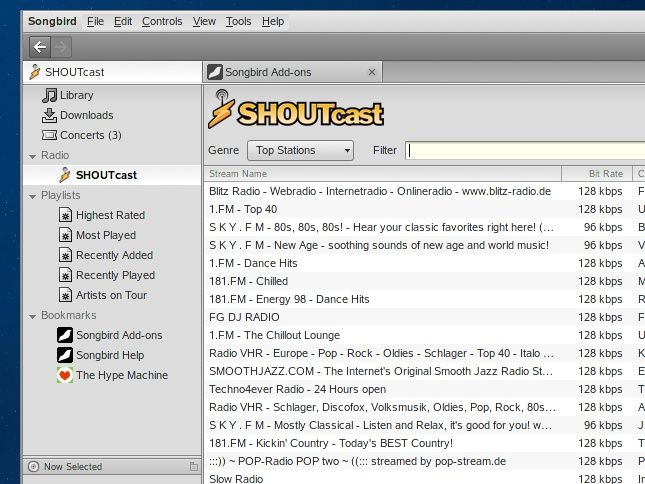The height and width of the screenshot is (484, 645).
Task: Click the Downloads arrow icon
Action: tap(49, 116)
